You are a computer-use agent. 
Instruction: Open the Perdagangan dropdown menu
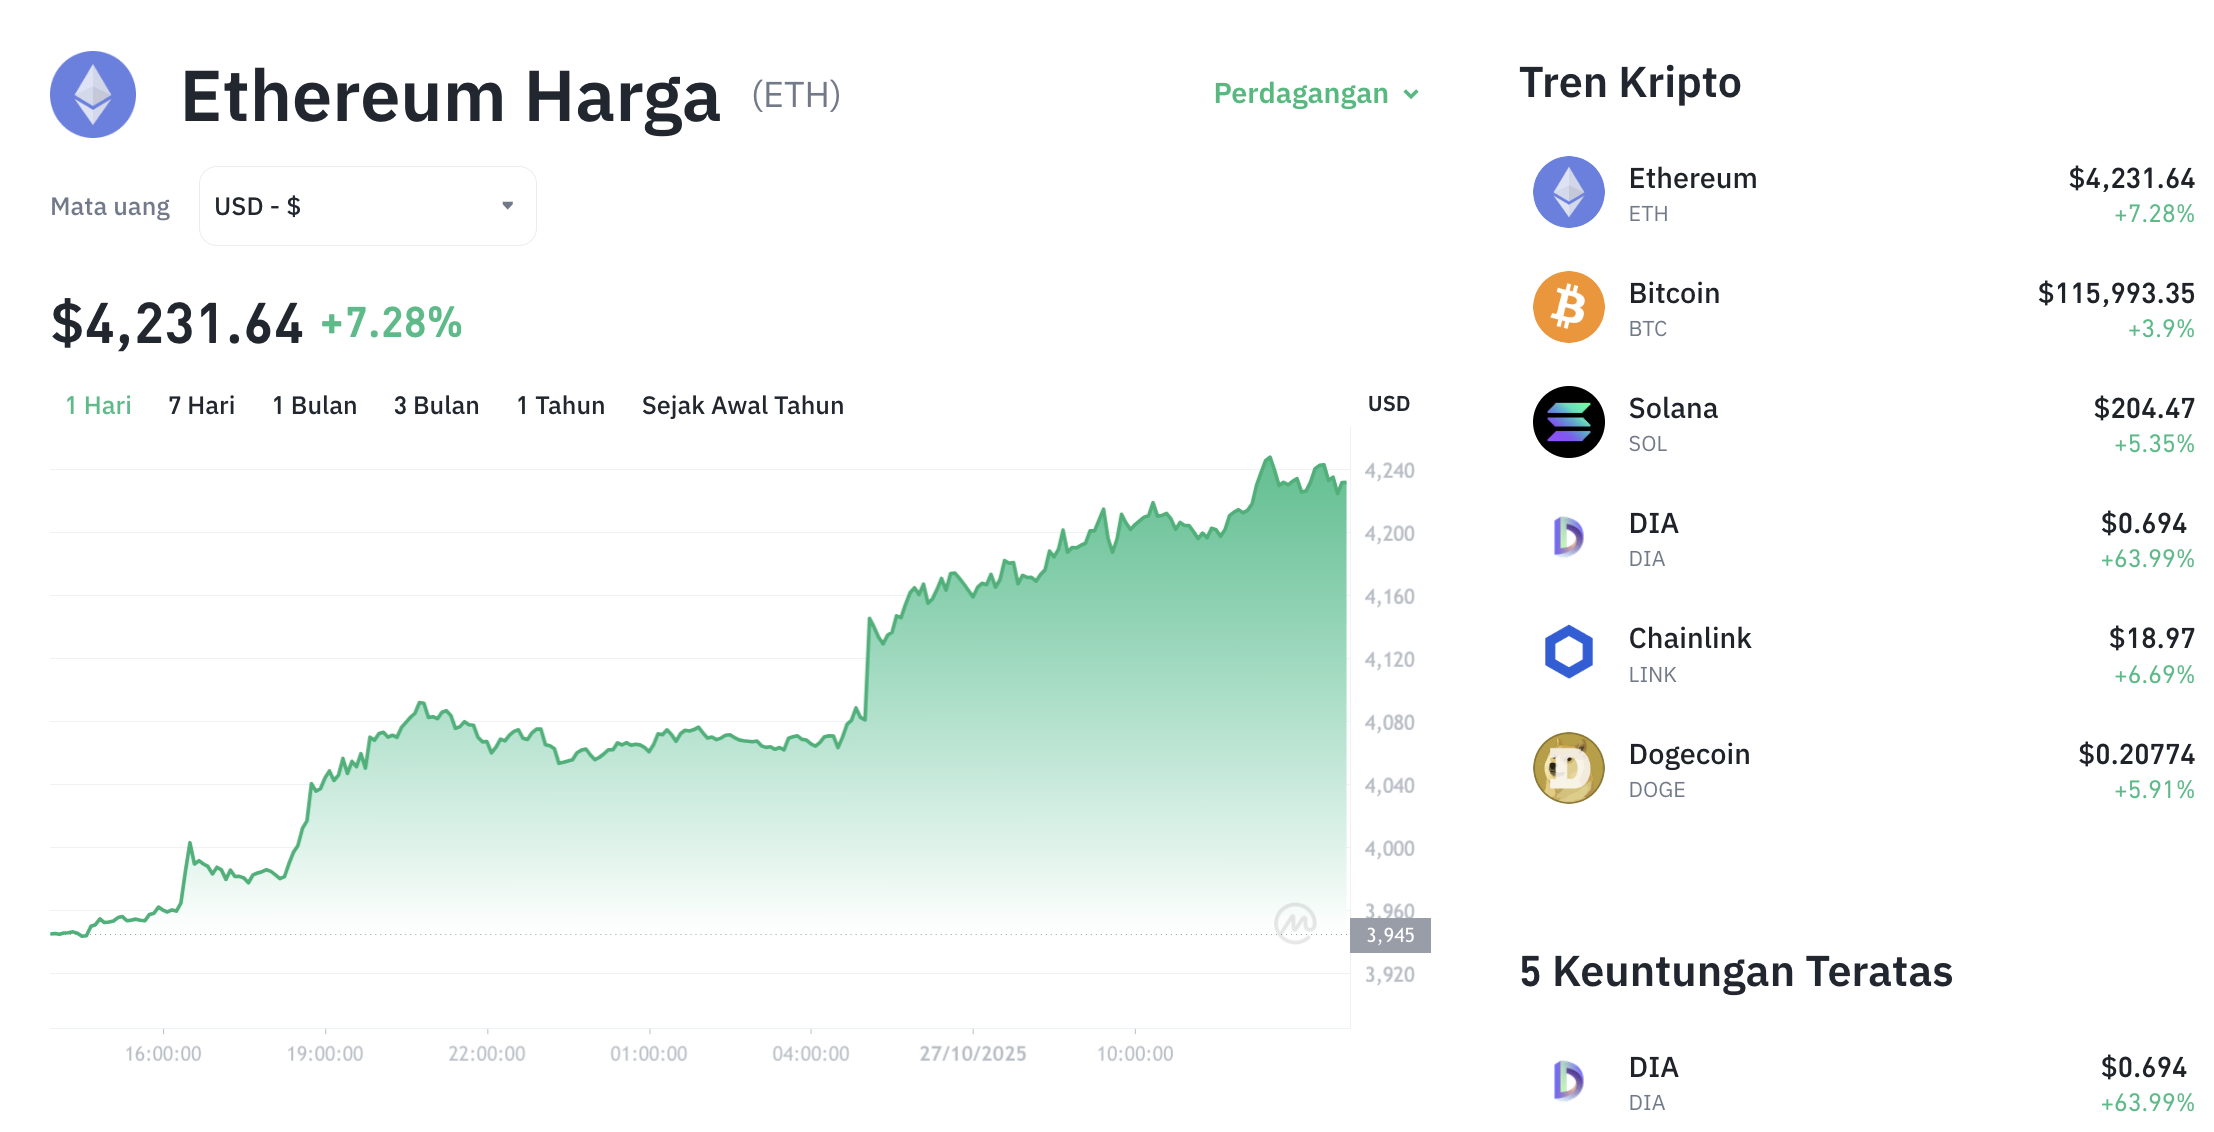[1315, 94]
